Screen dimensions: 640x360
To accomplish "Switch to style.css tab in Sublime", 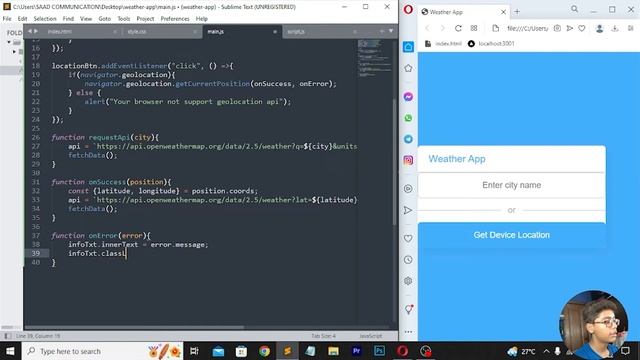I will 161,31.
